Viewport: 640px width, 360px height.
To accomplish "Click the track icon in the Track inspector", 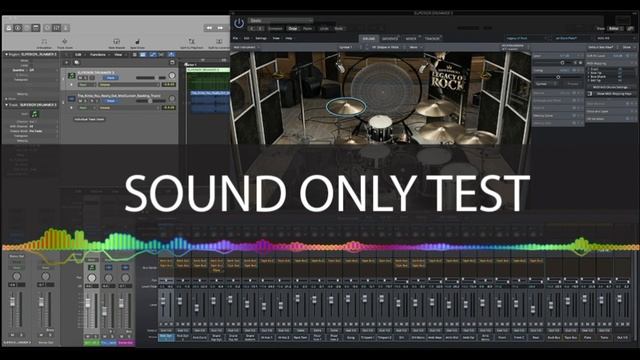I will 35,114.
